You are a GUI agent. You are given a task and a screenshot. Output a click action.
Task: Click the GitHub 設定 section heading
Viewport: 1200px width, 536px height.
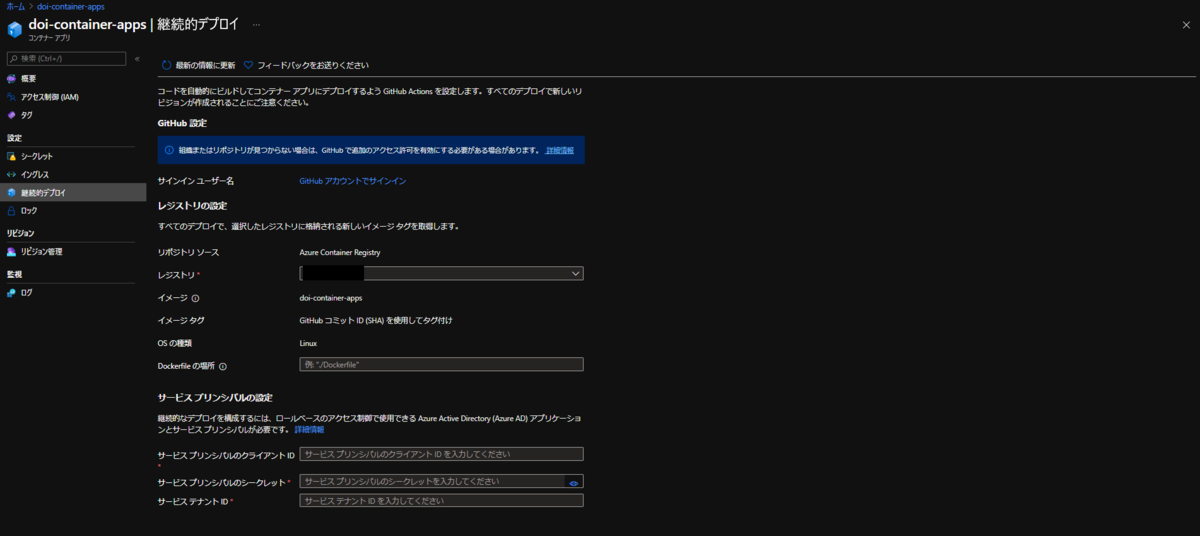point(182,123)
